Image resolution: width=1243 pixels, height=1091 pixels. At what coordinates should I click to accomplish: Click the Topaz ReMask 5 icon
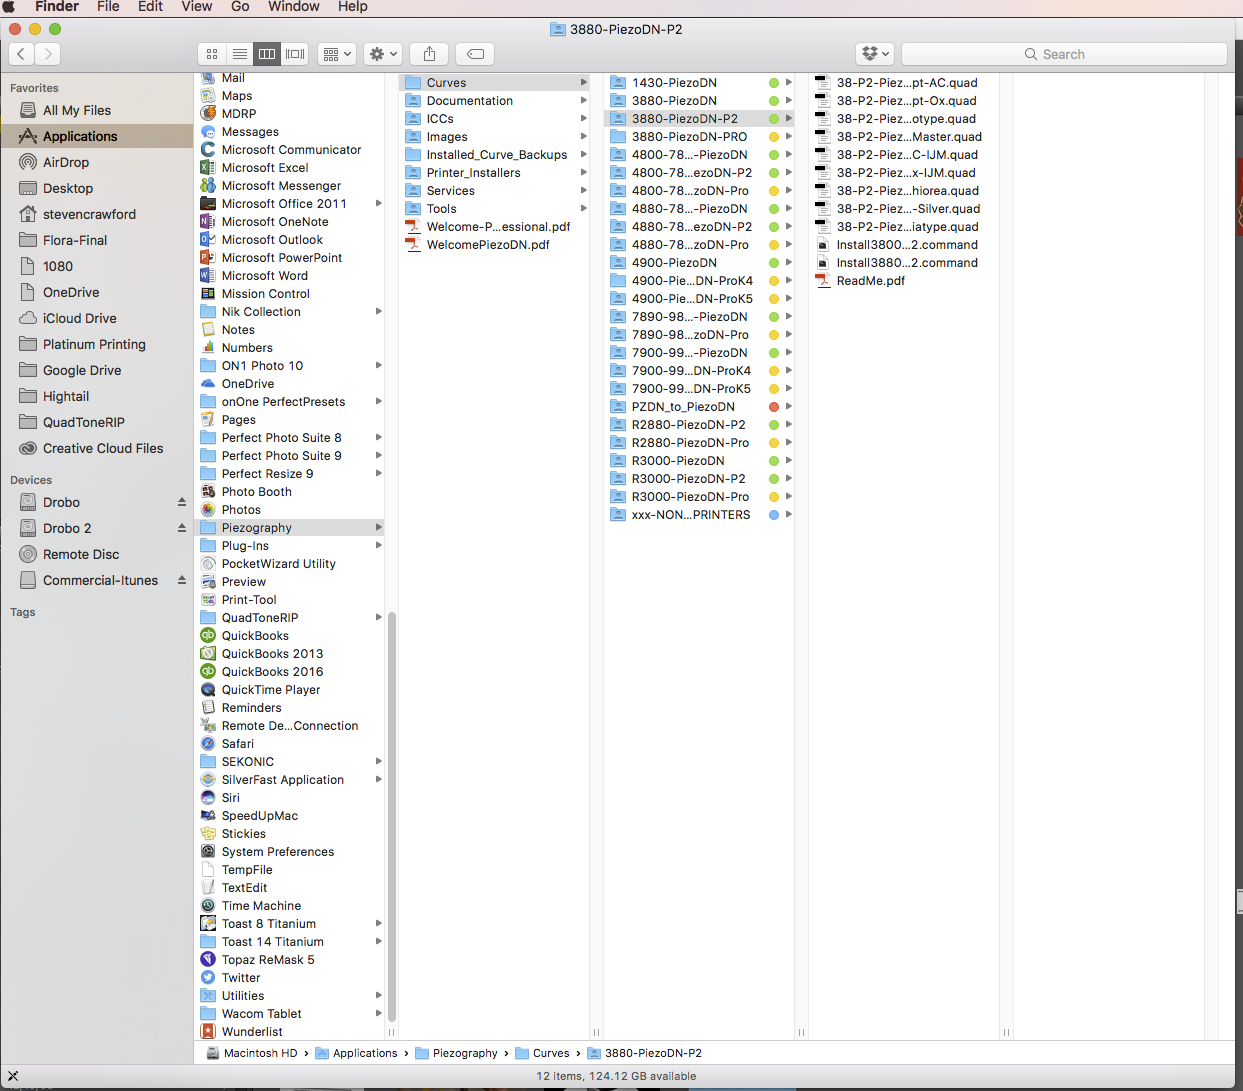coord(208,960)
